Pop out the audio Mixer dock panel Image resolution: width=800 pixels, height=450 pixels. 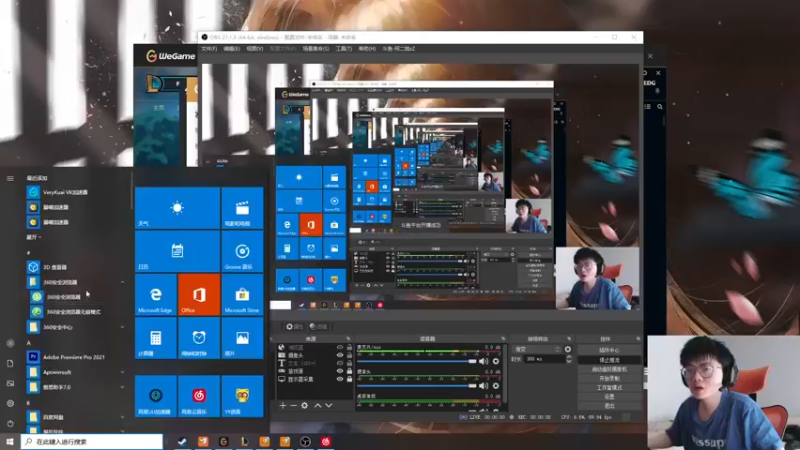(x=503, y=339)
